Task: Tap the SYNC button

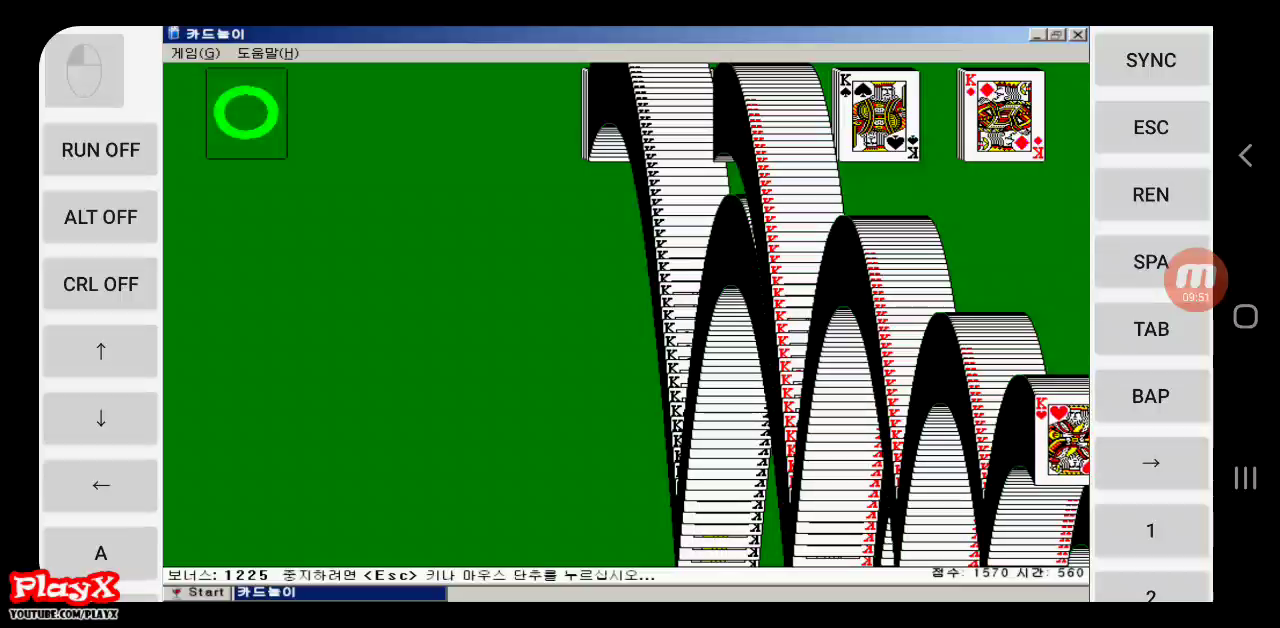Action: coord(1151,60)
